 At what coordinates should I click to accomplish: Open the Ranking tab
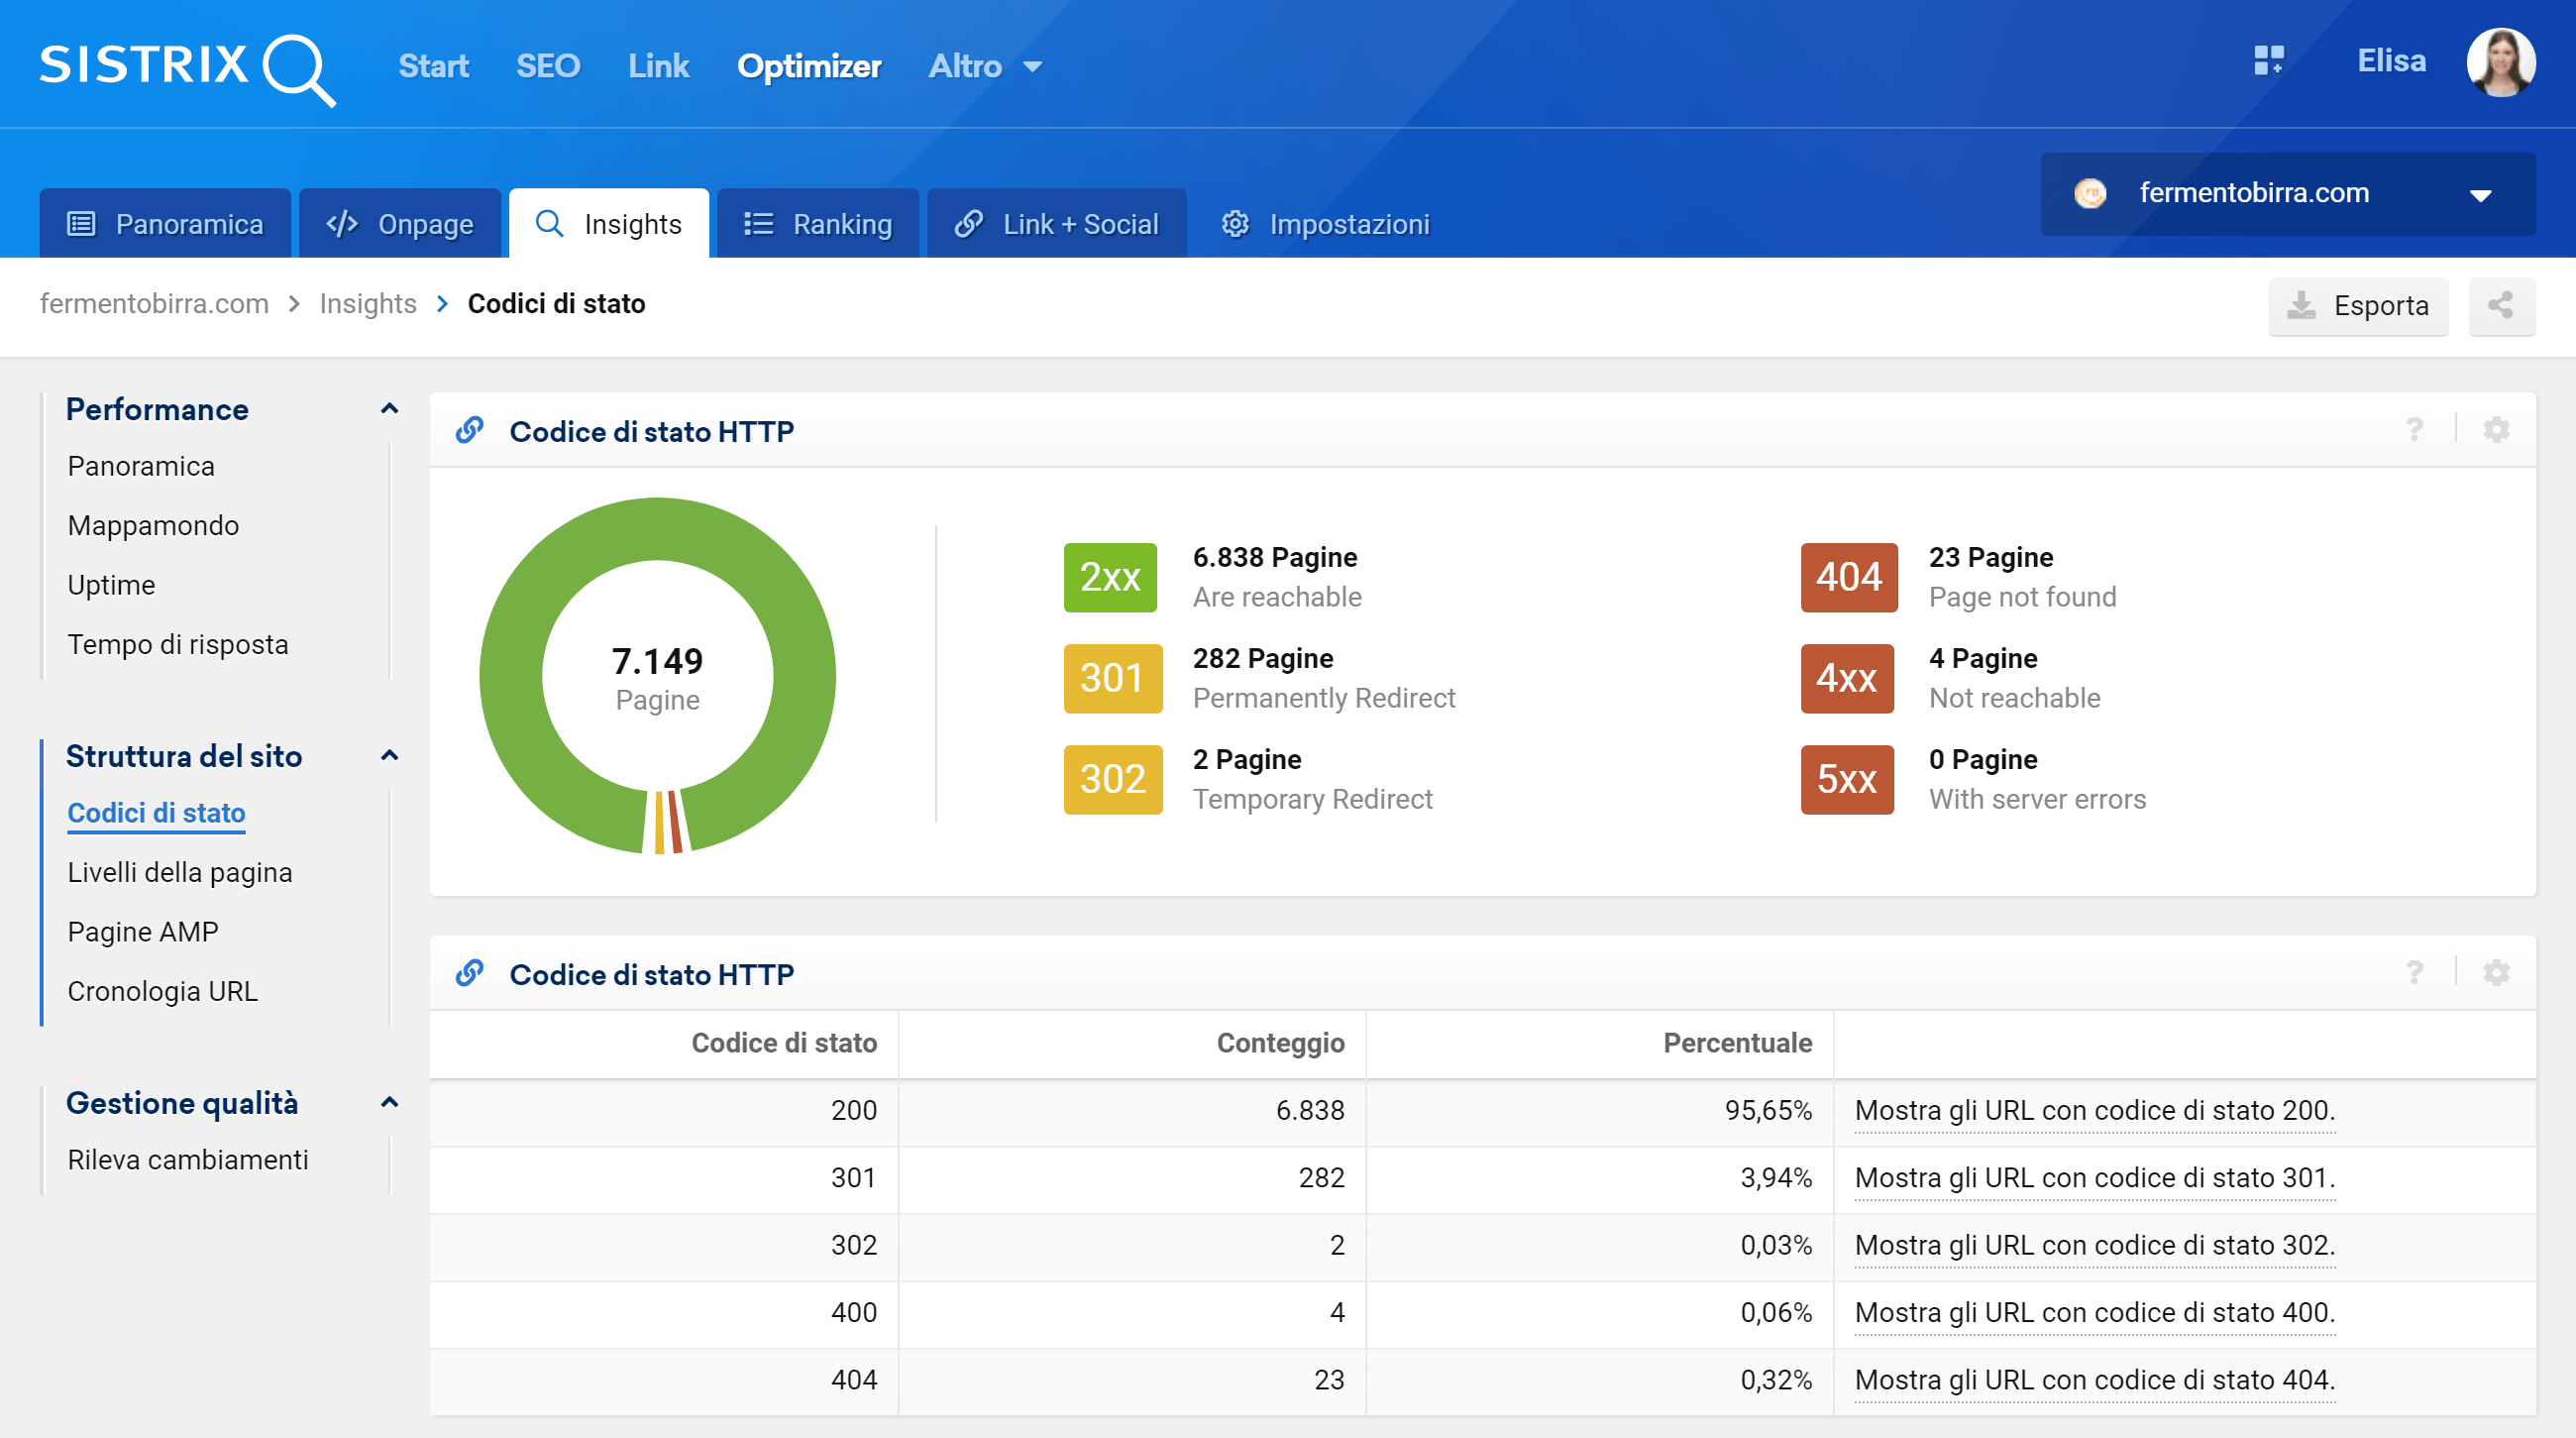click(818, 224)
